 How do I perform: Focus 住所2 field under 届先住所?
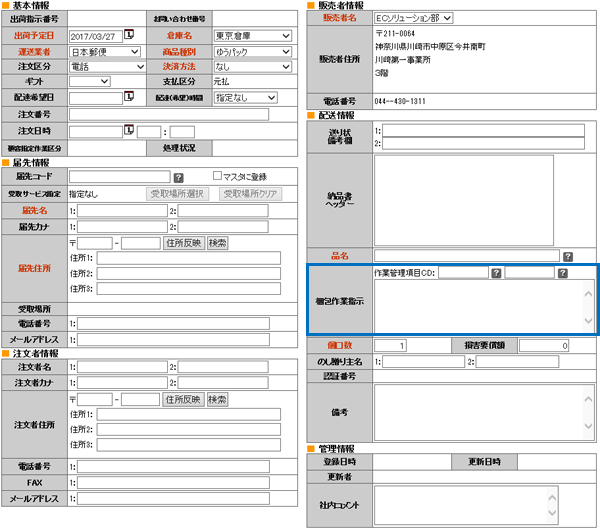[x=189, y=273]
